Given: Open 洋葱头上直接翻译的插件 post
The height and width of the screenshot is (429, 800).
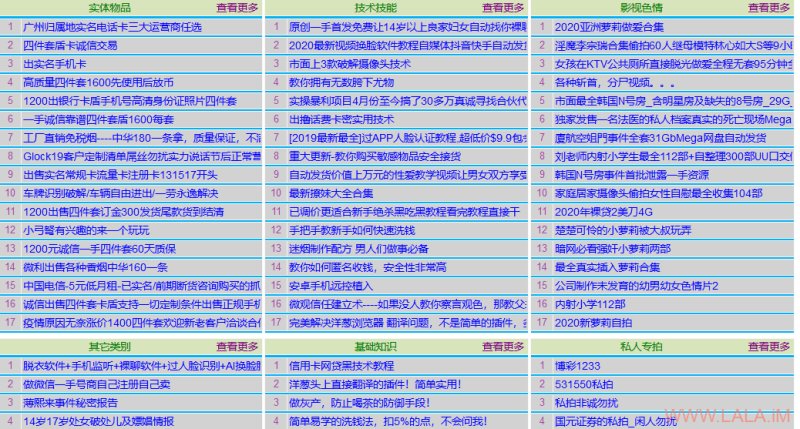Looking at the screenshot, I should [x=375, y=384].
